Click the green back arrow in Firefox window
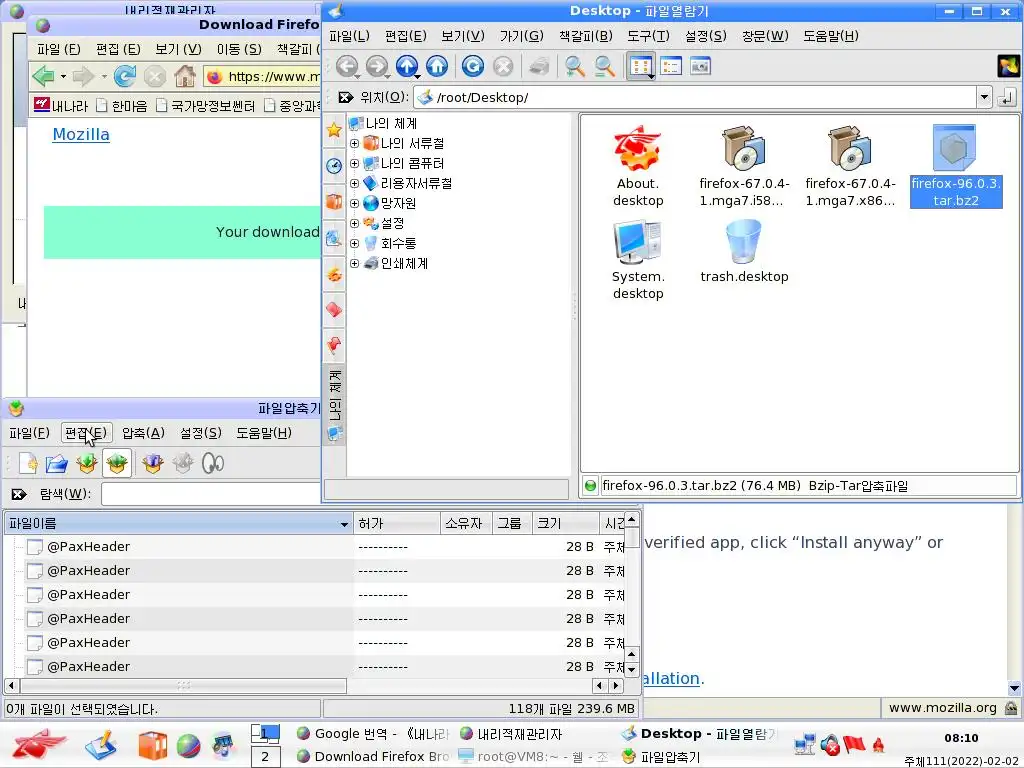This screenshot has height=768, width=1024. [43, 76]
